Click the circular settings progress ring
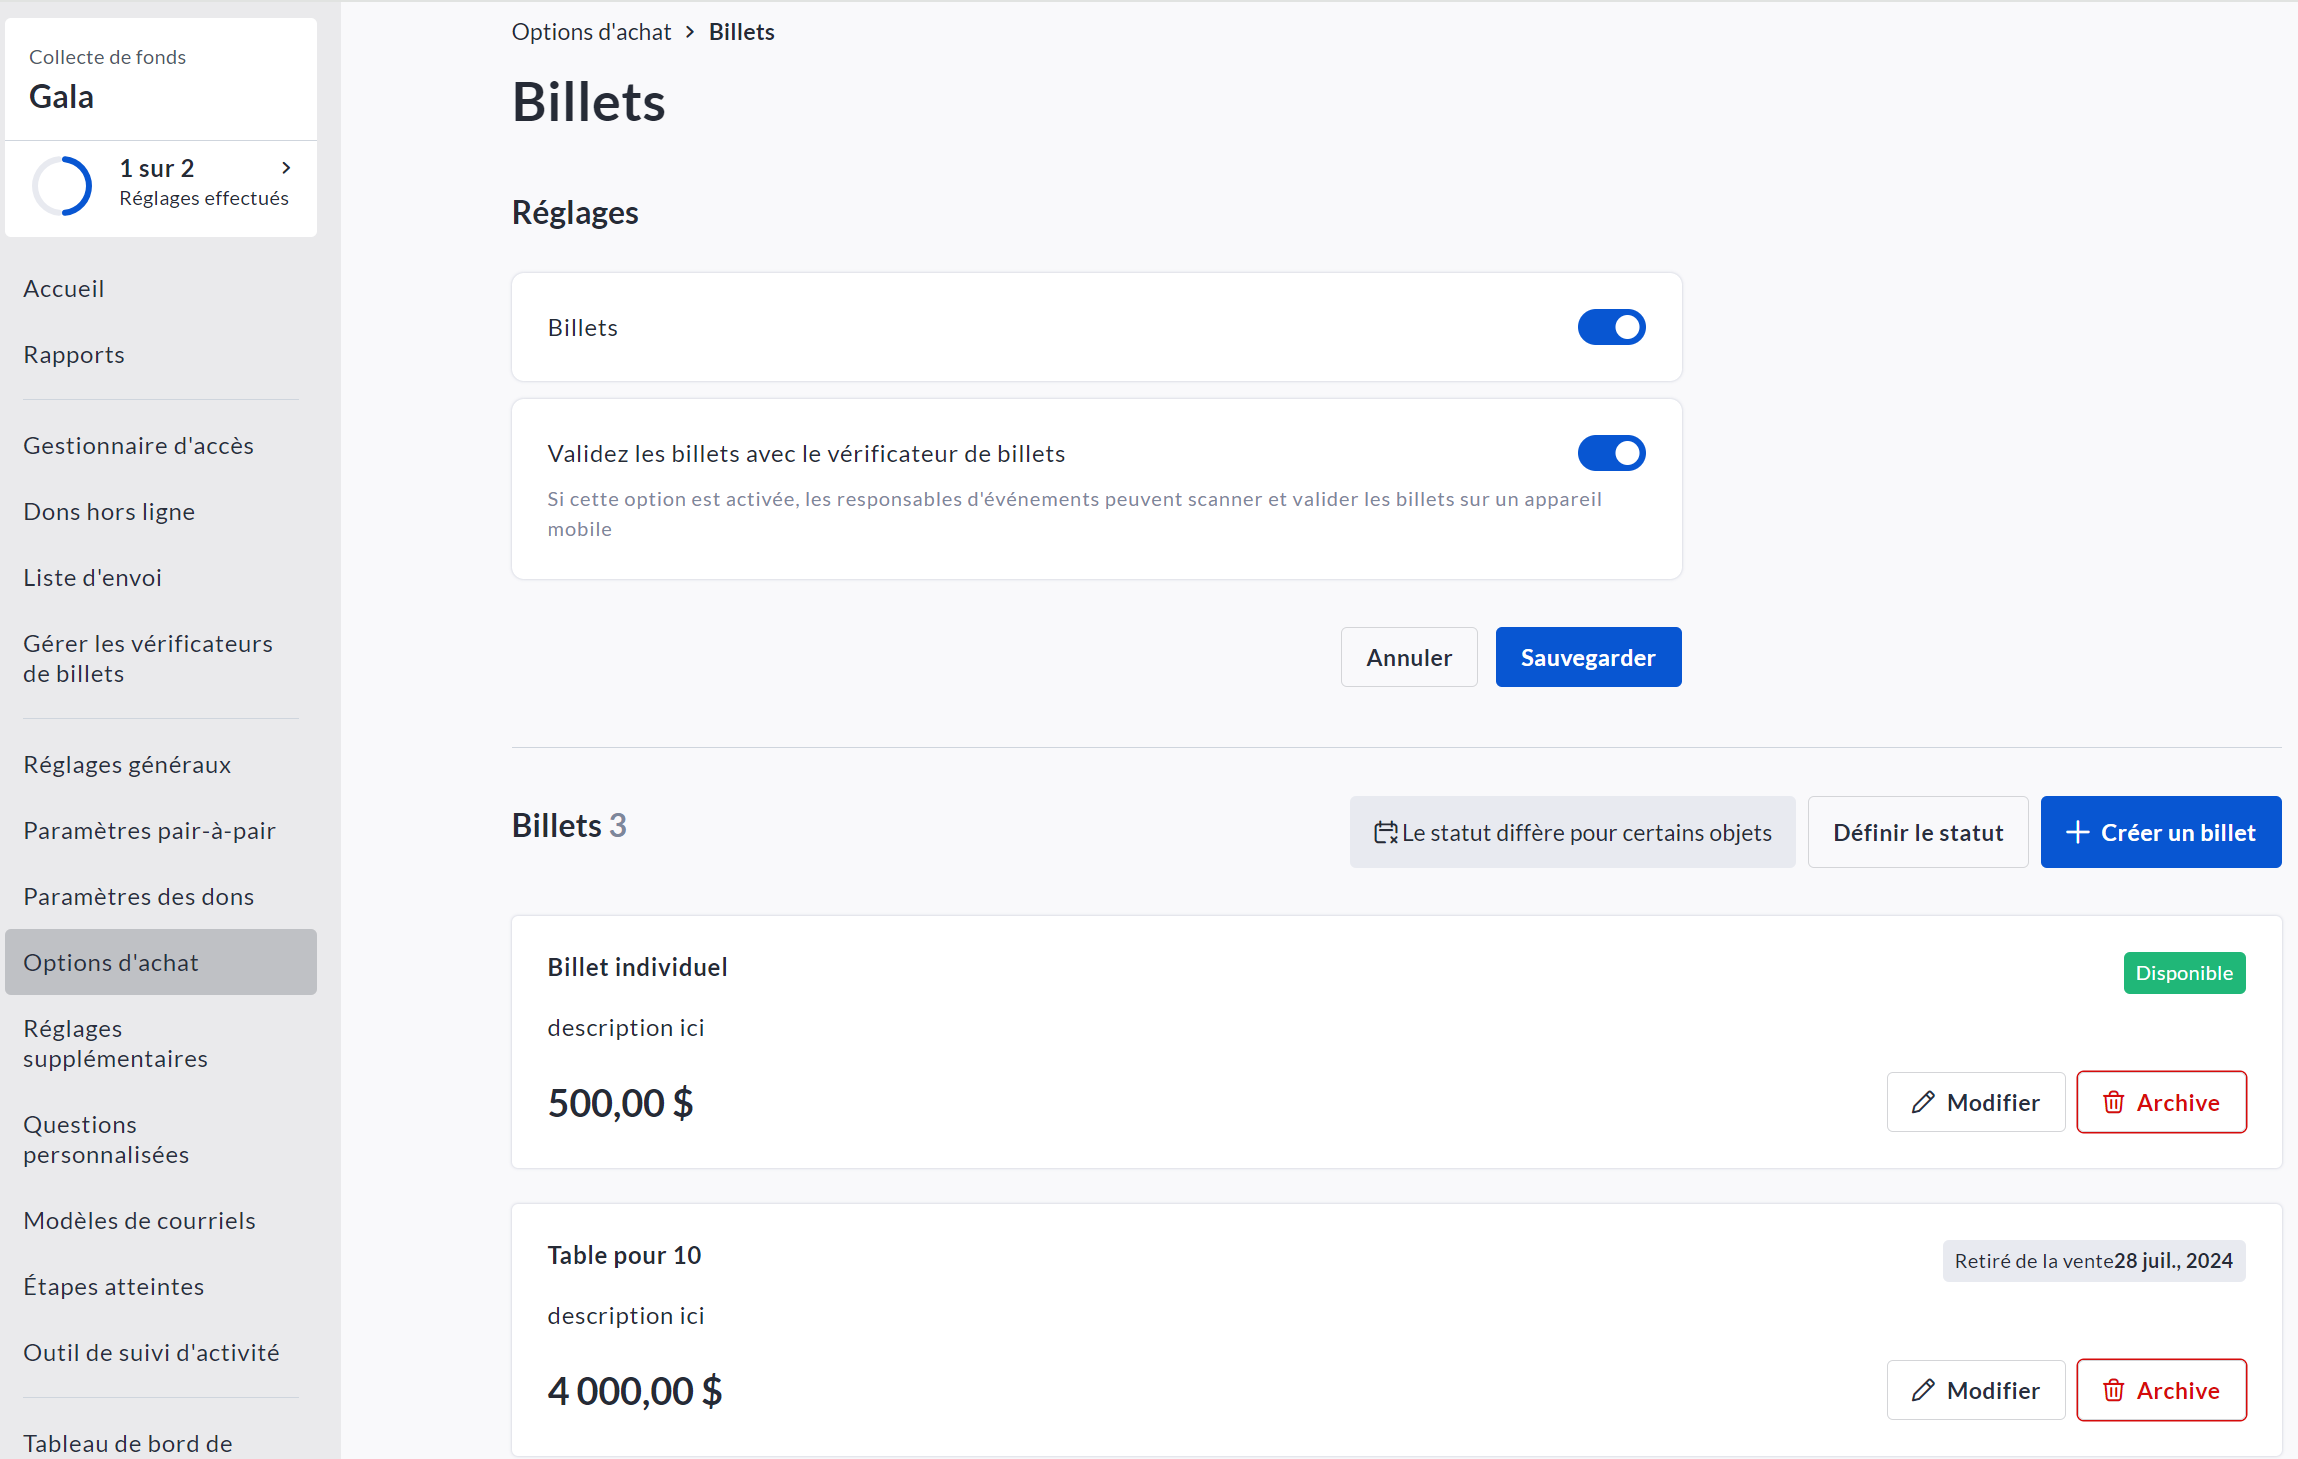Viewport: 2298px width, 1459px height. point(62,185)
